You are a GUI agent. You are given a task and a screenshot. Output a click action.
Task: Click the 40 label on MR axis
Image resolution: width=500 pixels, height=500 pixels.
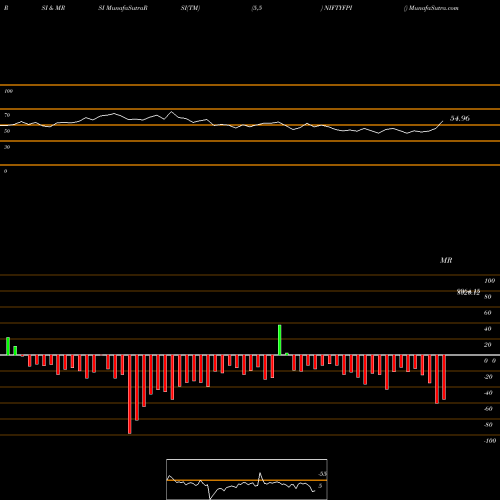(x=487, y=329)
